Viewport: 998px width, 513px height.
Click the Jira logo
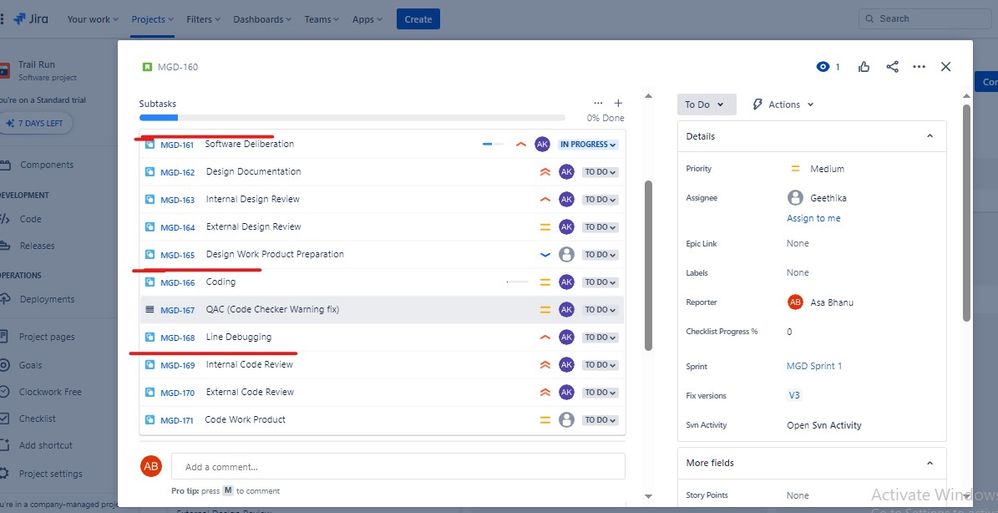[31, 19]
